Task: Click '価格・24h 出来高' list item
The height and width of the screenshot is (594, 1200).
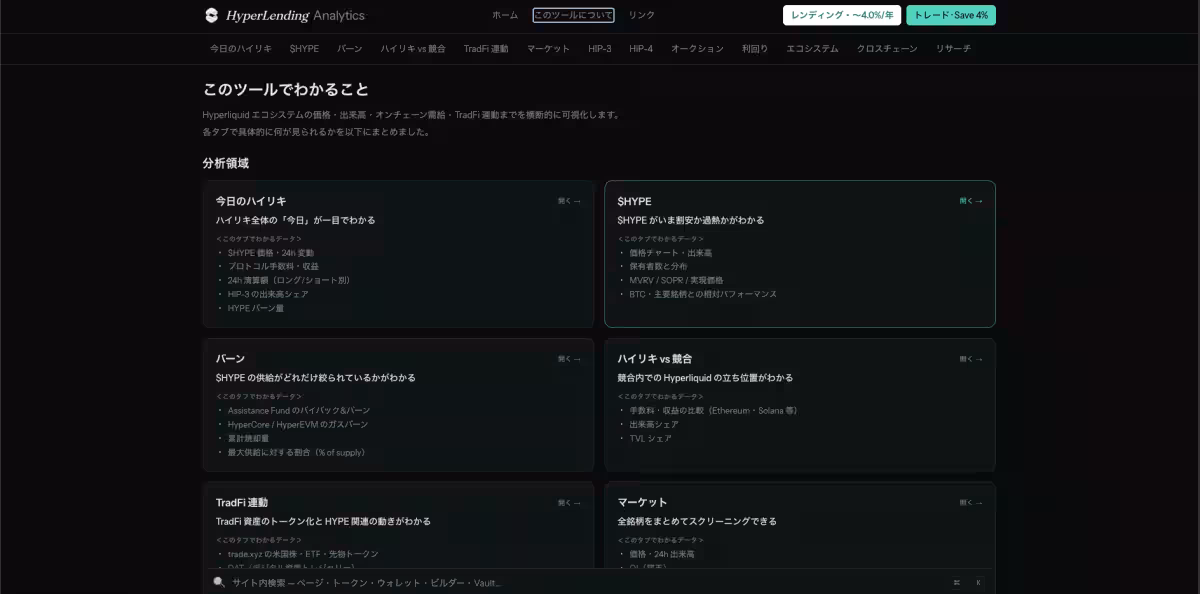Action: tap(662, 554)
